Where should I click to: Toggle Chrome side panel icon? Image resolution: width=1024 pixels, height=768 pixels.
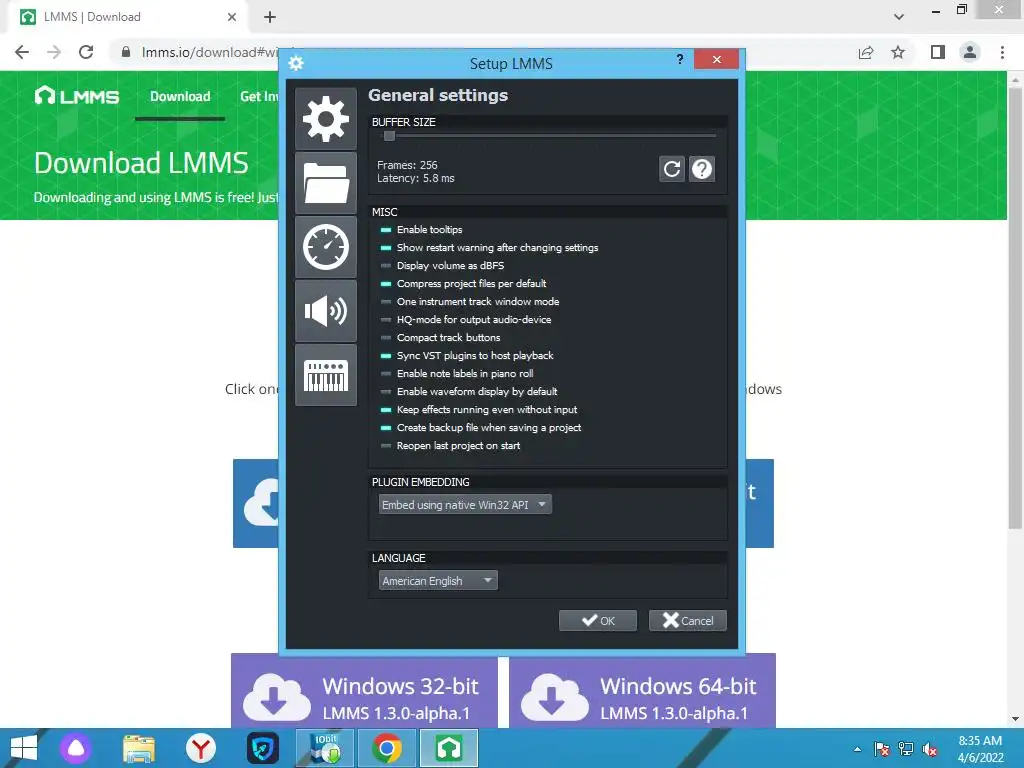pyautogui.click(x=938, y=52)
